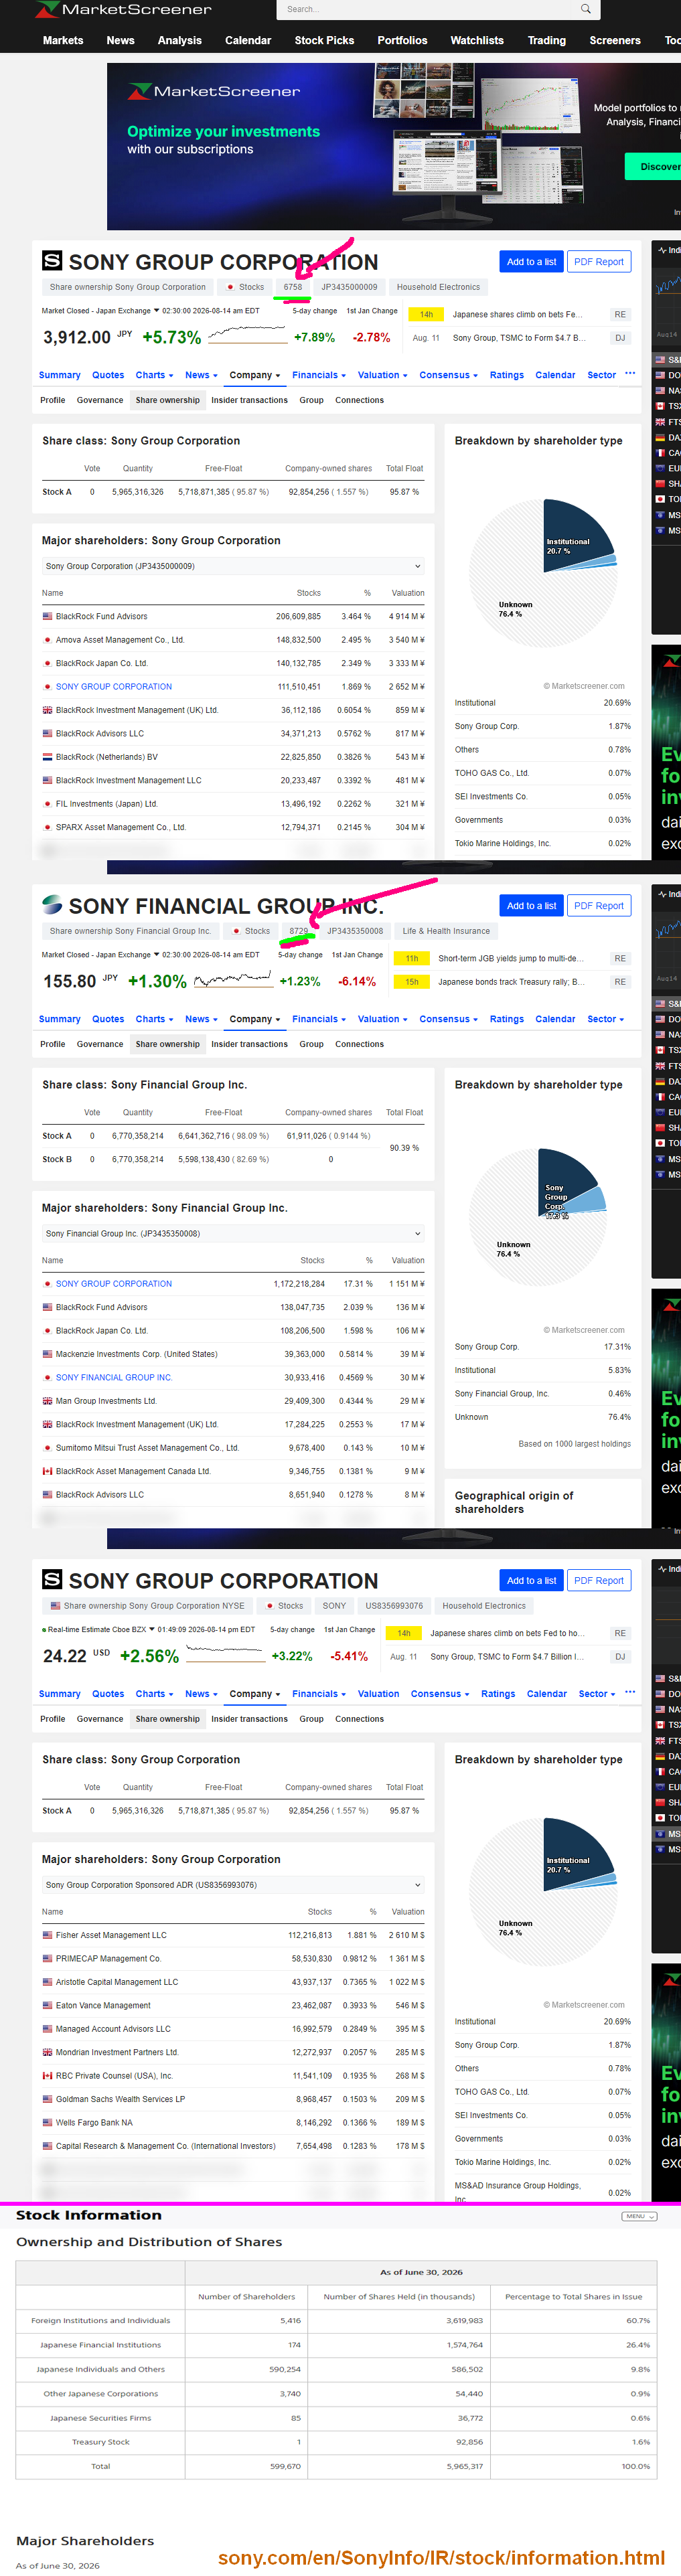Click the SONY ticker chip on NYSE page
The width and height of the screenshot is (681, 2576).
(x=334, y=1606)
